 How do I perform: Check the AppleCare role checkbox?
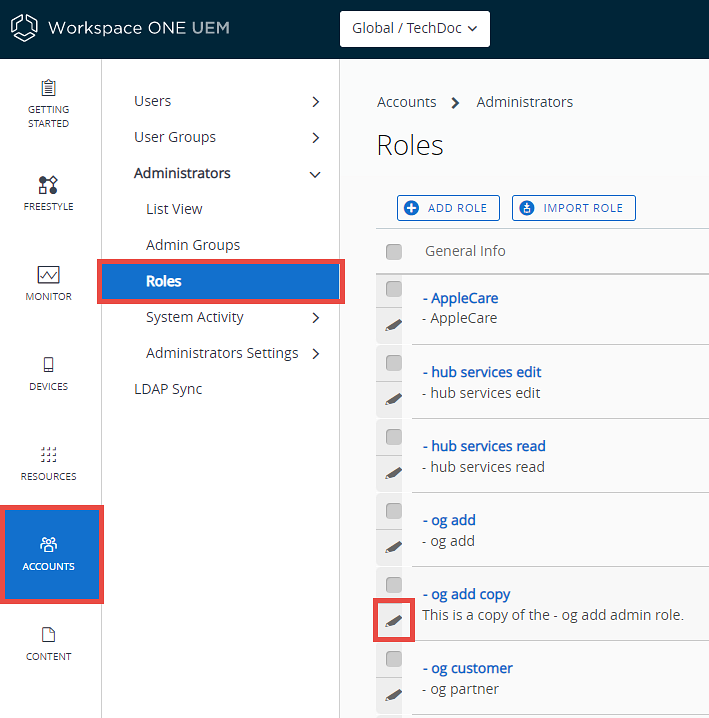[394, 289]
